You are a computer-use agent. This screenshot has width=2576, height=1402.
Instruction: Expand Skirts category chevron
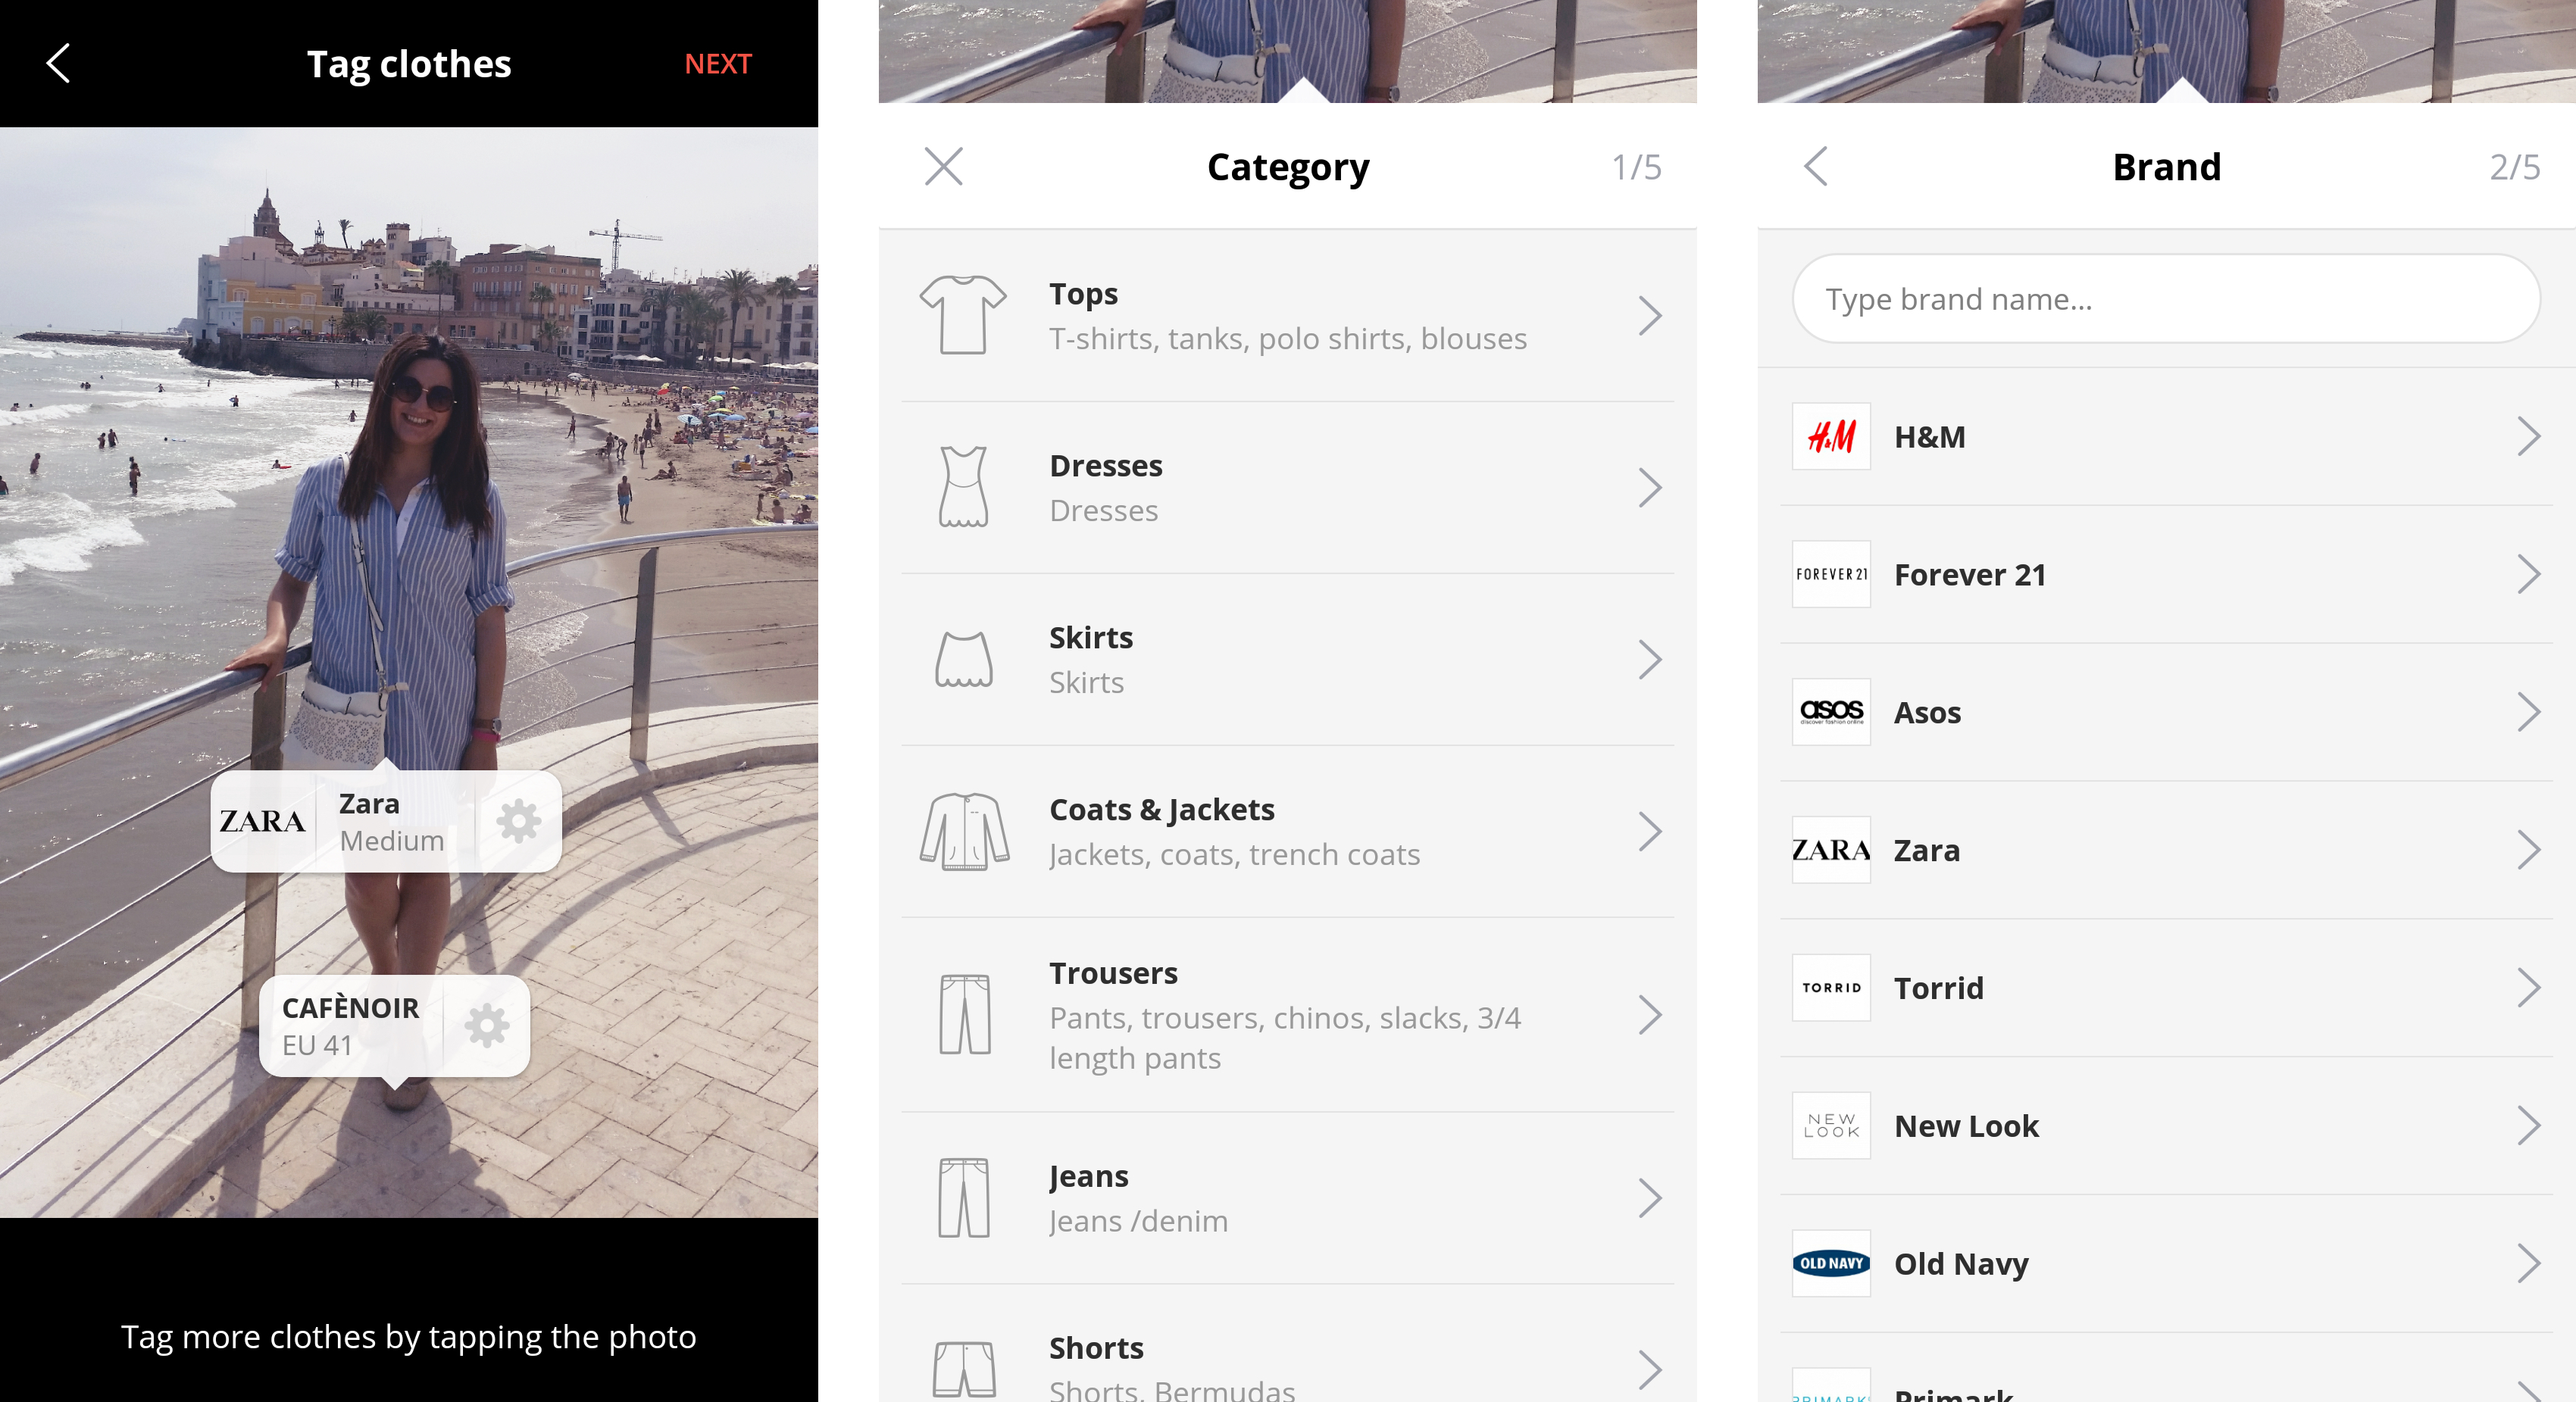click(x=1649, y=660)
